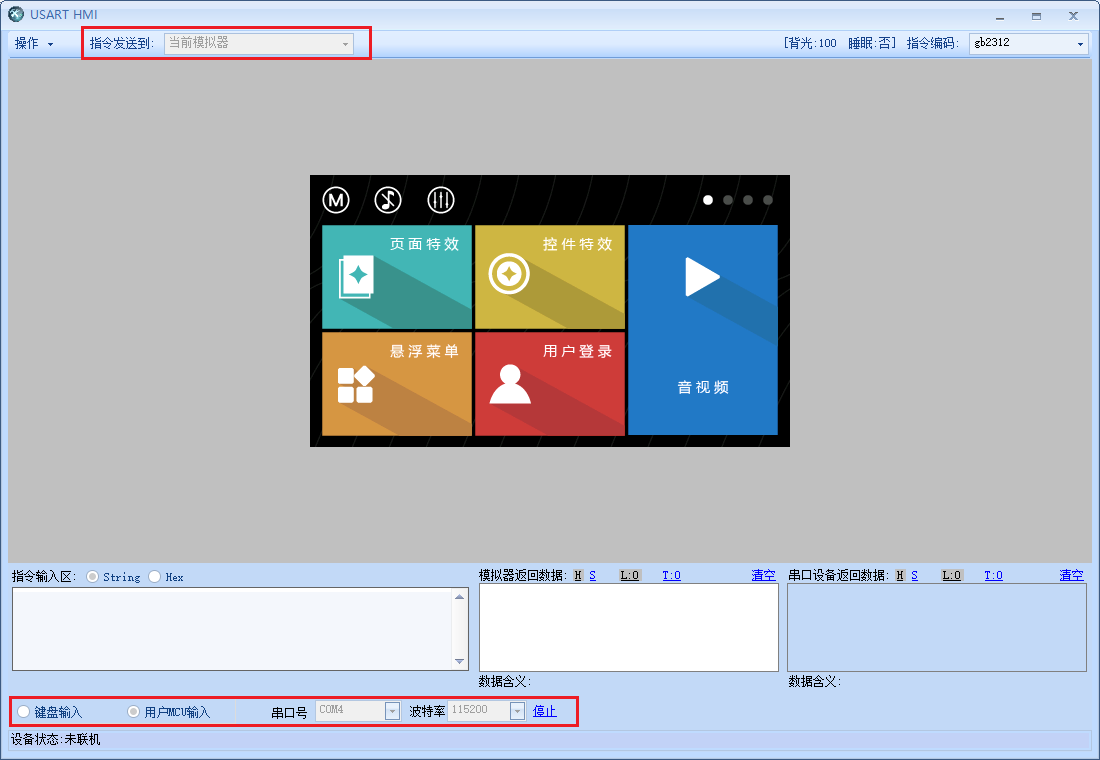Click 停止 to stop the serial connection
Screen dimensions: 1100x760
tap(543, 711)
